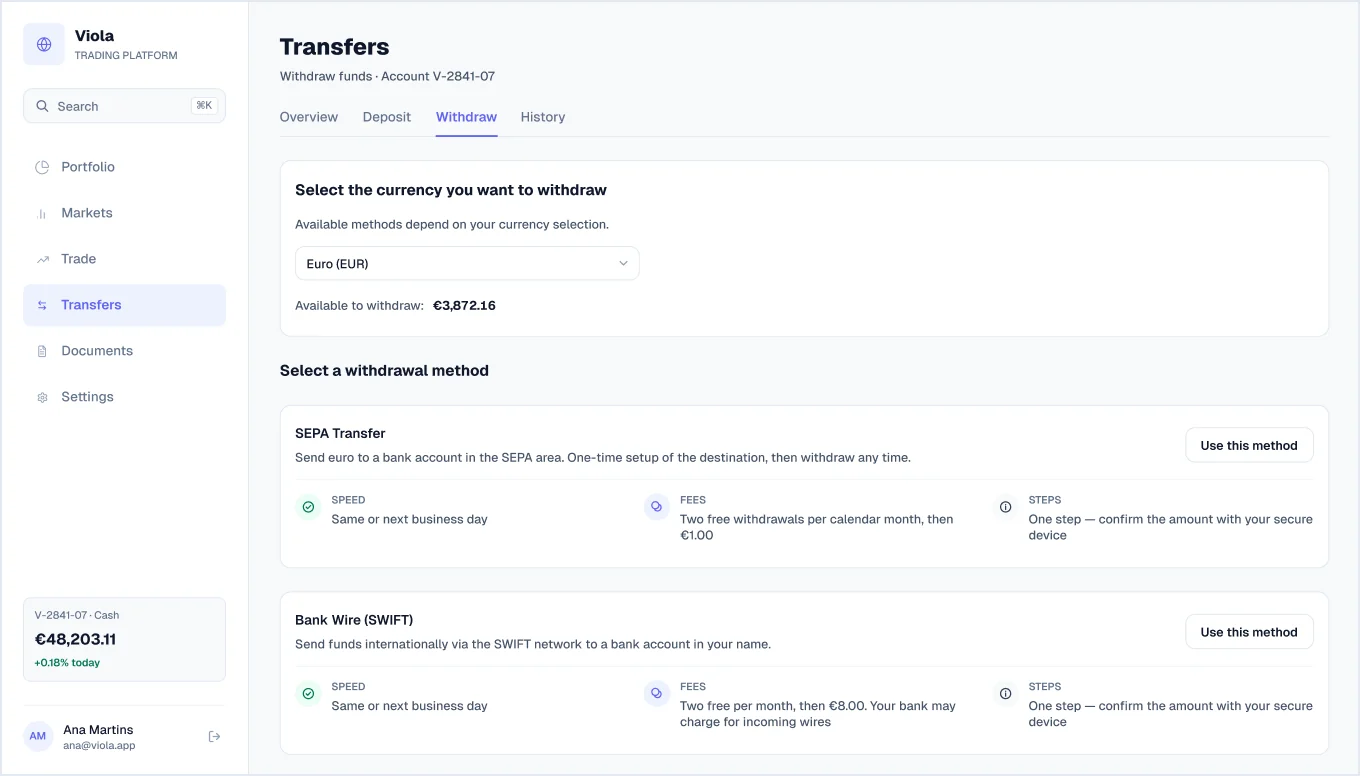Click the Bank Wire steps info icon
1360x776 pixels.
(1005, 694)
